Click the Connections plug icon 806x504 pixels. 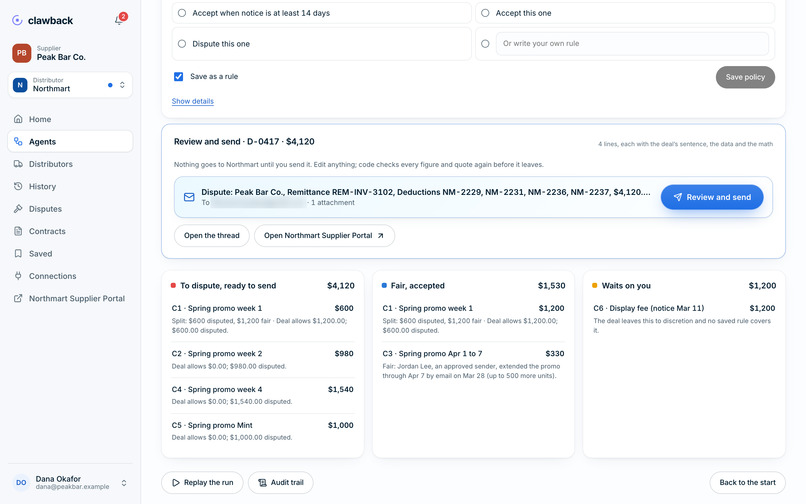click(18, 276)
